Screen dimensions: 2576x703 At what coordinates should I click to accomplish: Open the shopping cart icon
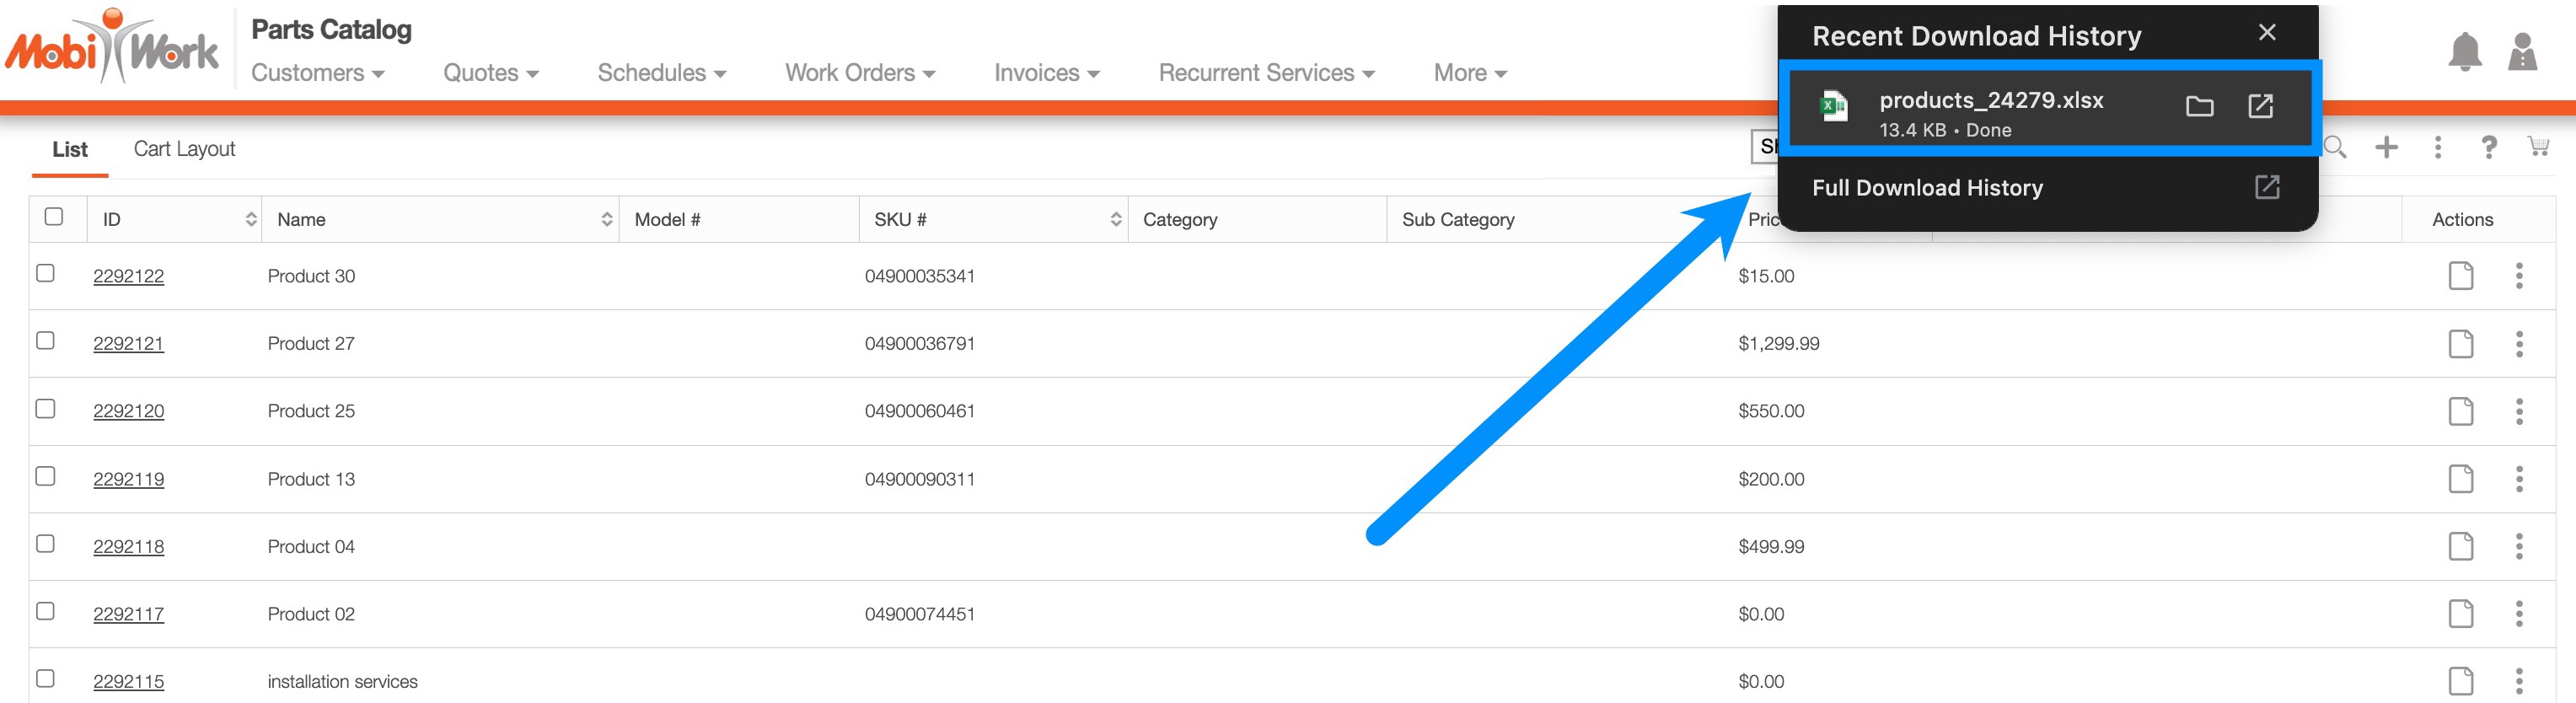[2538, 148]
